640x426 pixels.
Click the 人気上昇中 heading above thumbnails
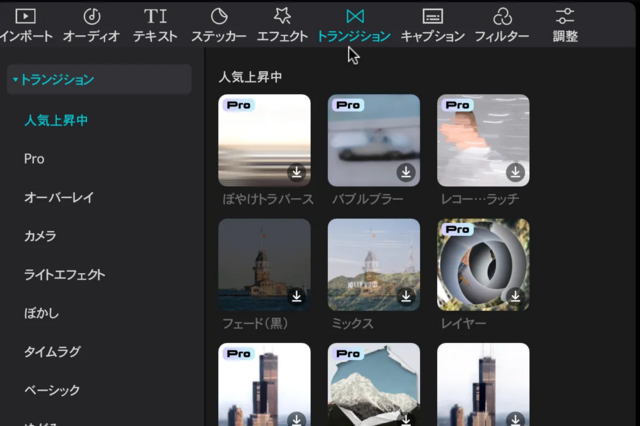pyautogui.click(x=250, y=77)
